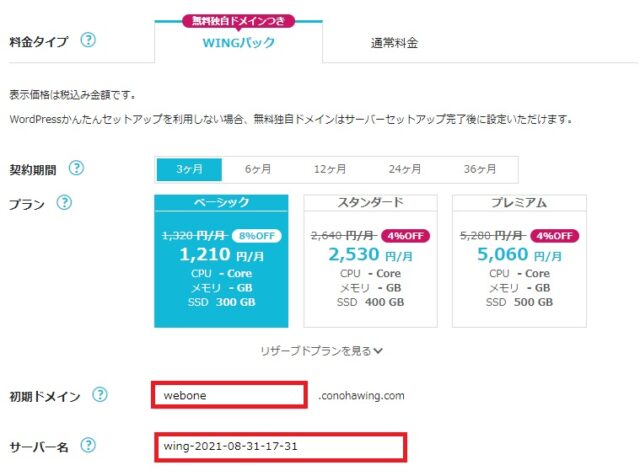Click the 4%OFF badge on プレミアム
The width and height of the screenshot is (640, 476).
[554, 236]
